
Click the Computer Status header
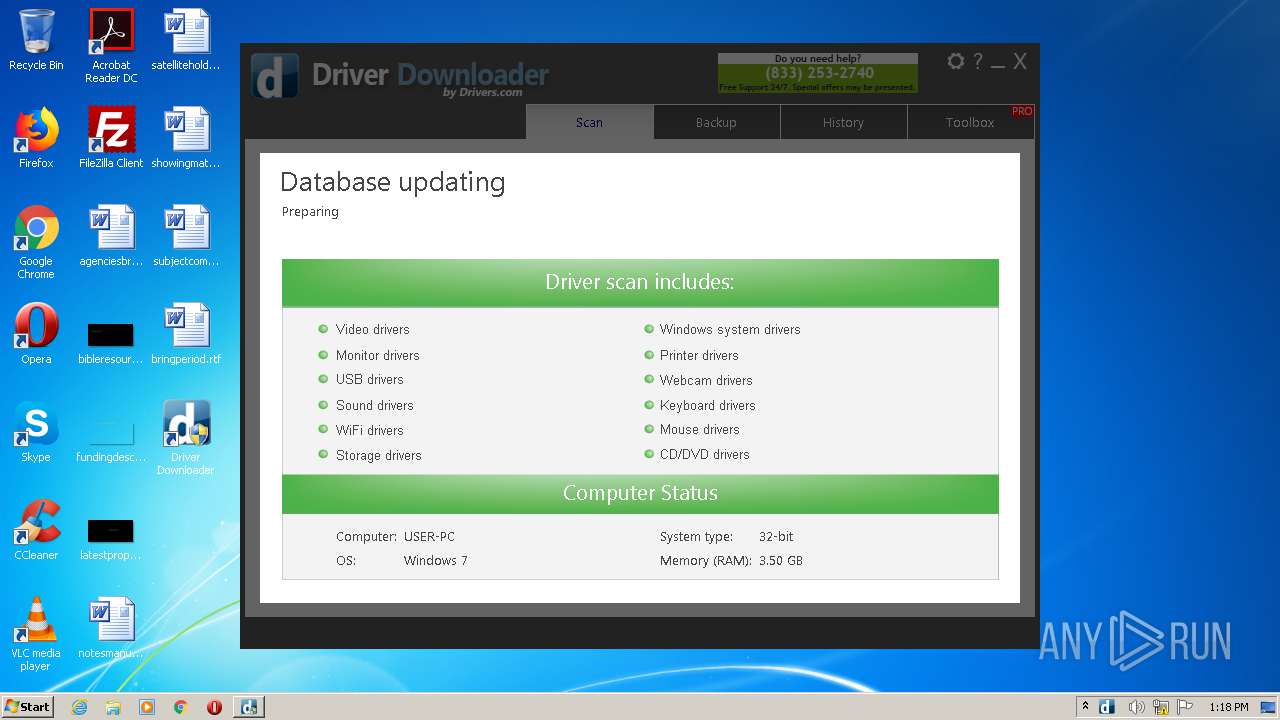pyautogui.click(x=640, y=493)
